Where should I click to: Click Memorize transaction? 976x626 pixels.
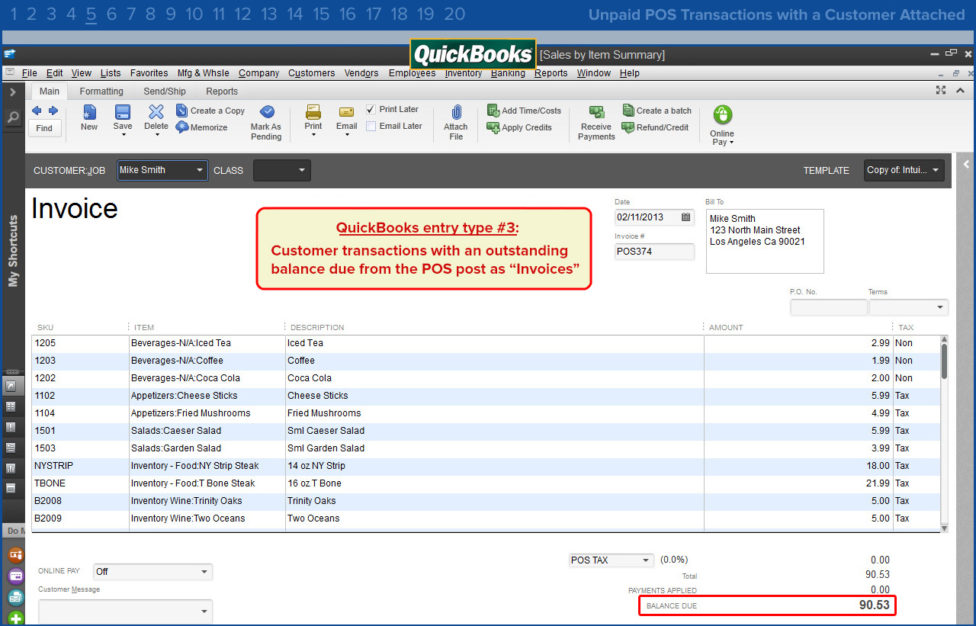tap(202, 127)
